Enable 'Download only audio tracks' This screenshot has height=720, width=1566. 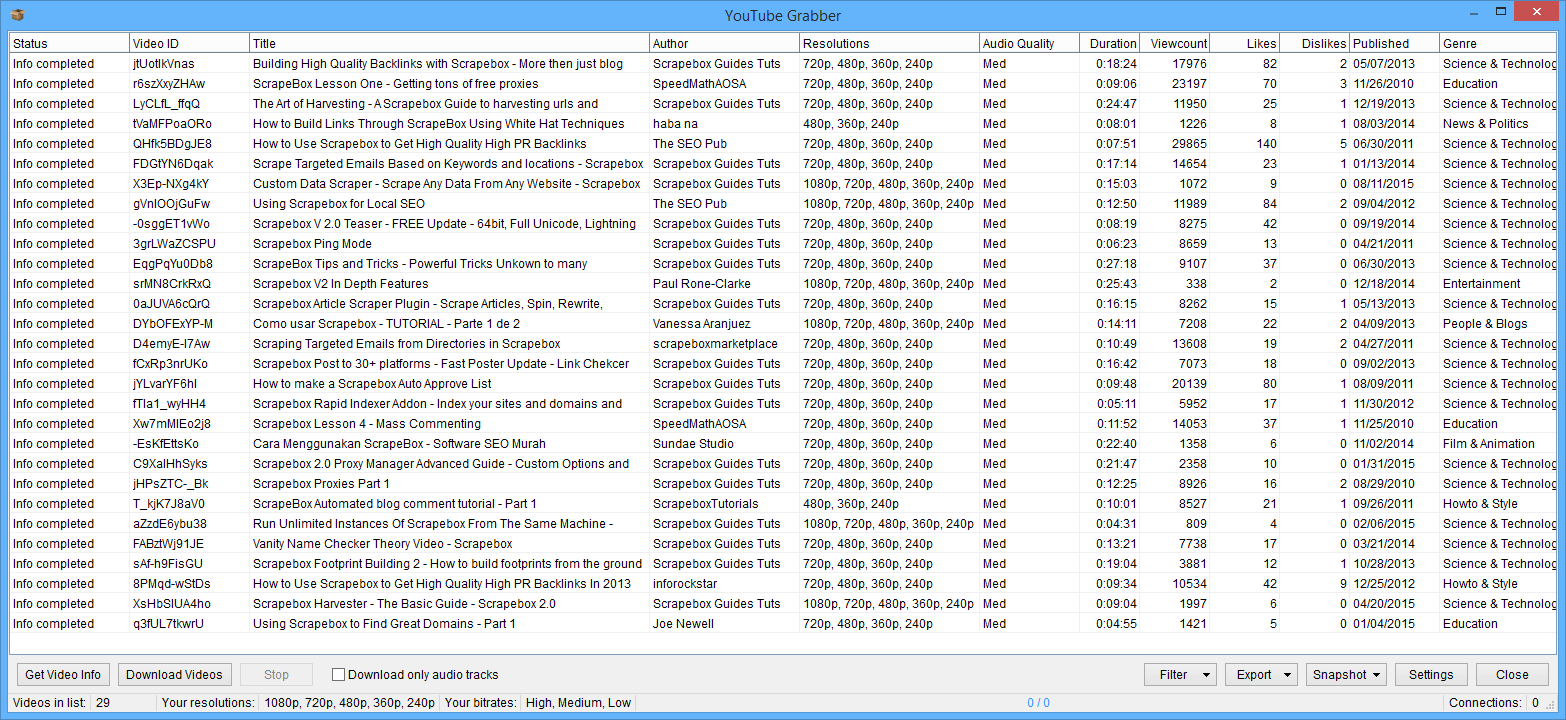click(x=338, y=674)
